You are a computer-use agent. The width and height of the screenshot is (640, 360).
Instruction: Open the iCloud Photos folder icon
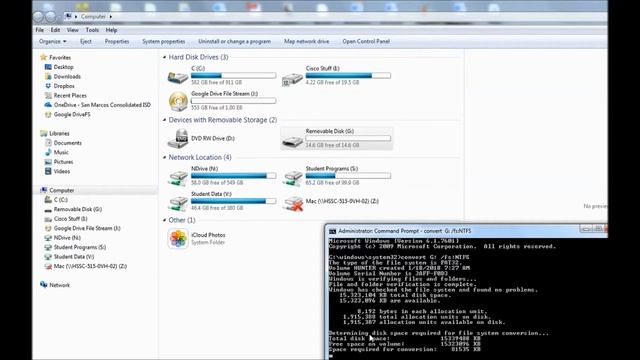[178, 238]
